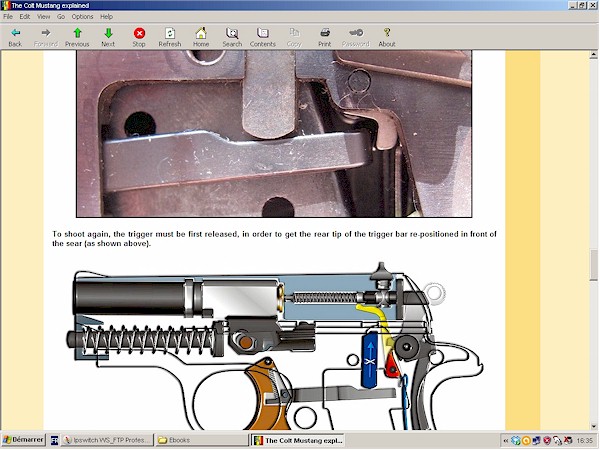This screenshot has width=600, height=450.
Task: Open the Options menu
Action: click(82, 16)
